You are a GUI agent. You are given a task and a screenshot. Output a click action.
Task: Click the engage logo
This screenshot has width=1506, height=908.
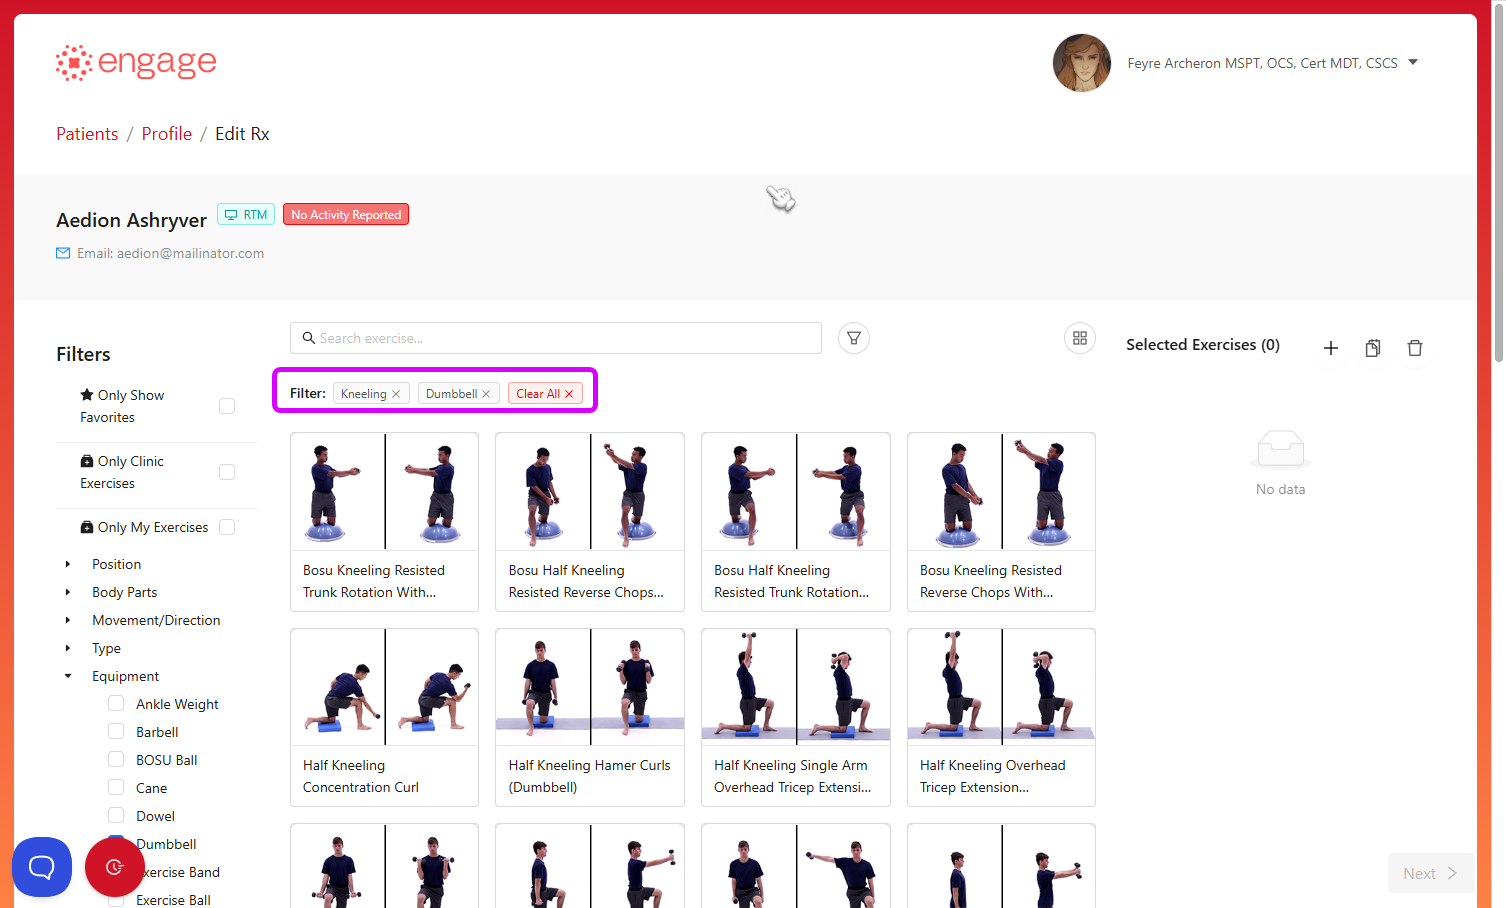(x=136, y=62)
